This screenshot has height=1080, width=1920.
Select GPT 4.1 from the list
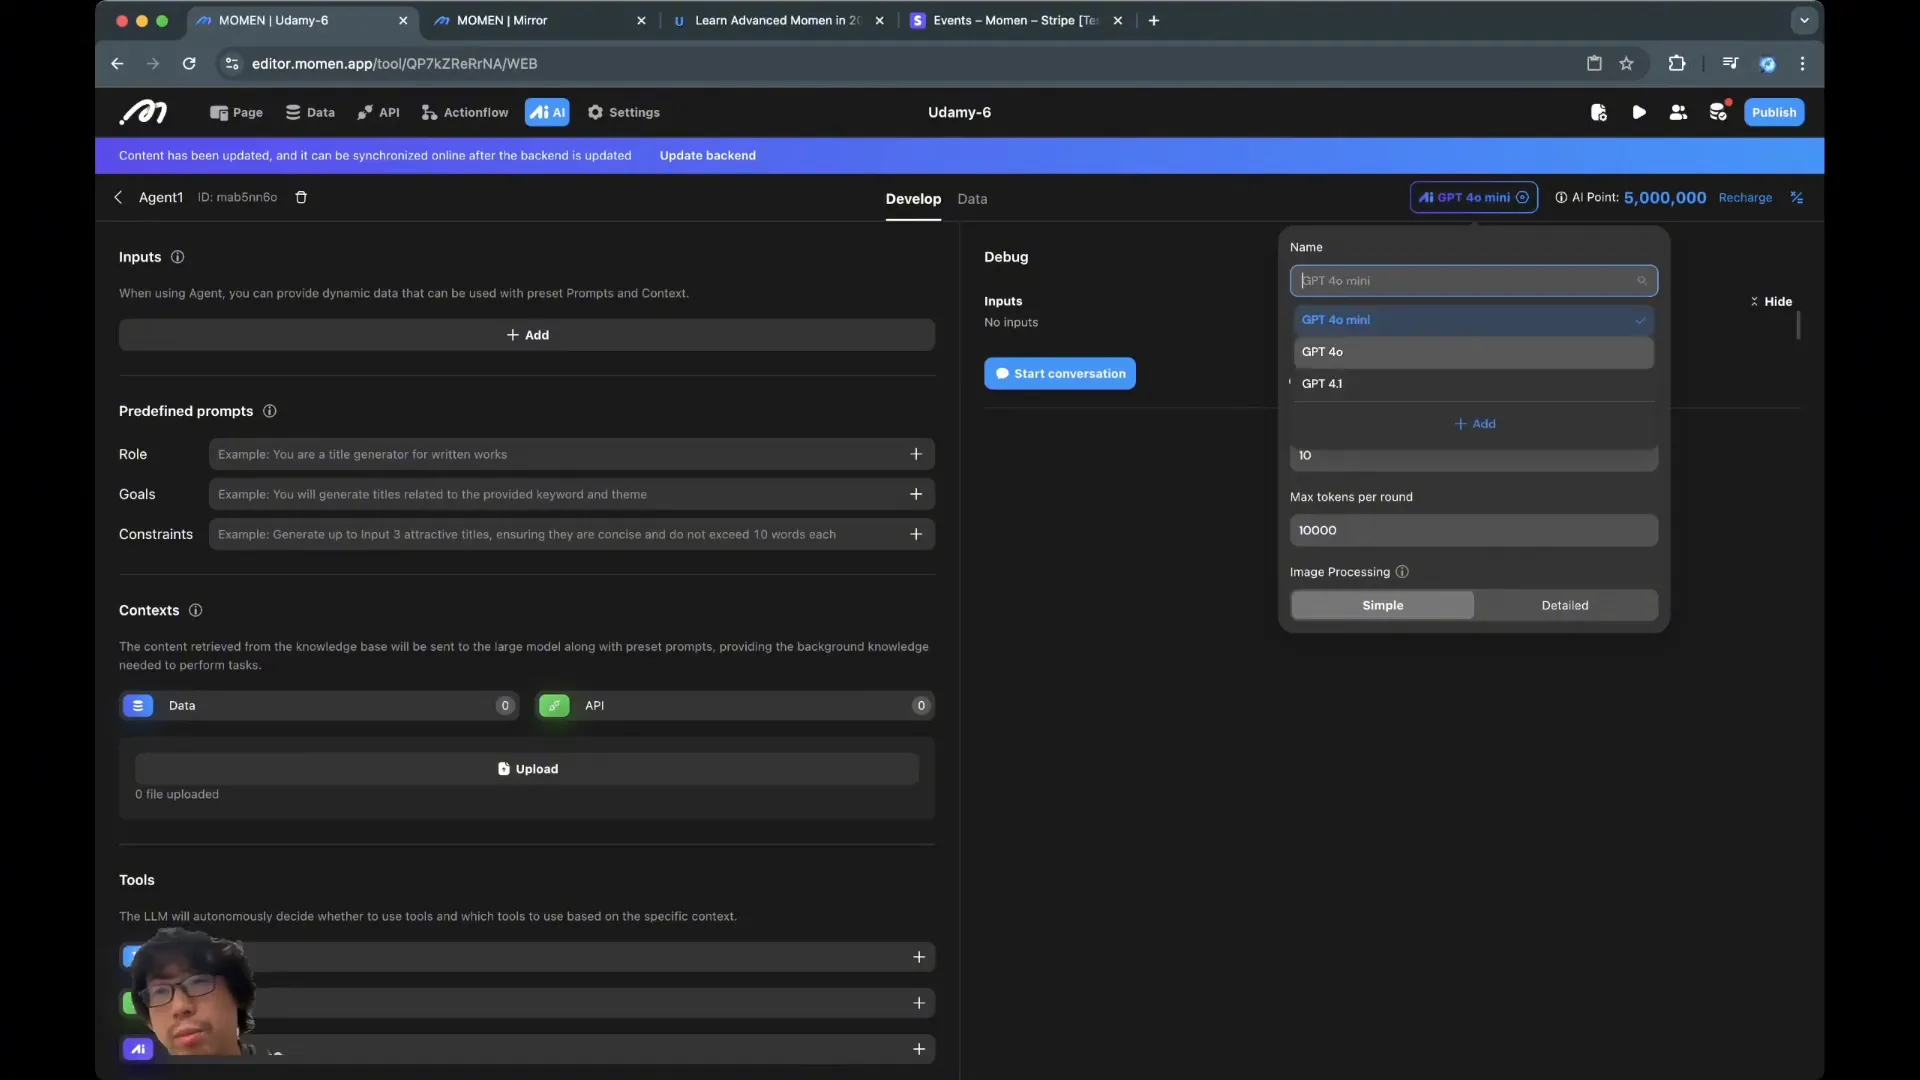1473,384
